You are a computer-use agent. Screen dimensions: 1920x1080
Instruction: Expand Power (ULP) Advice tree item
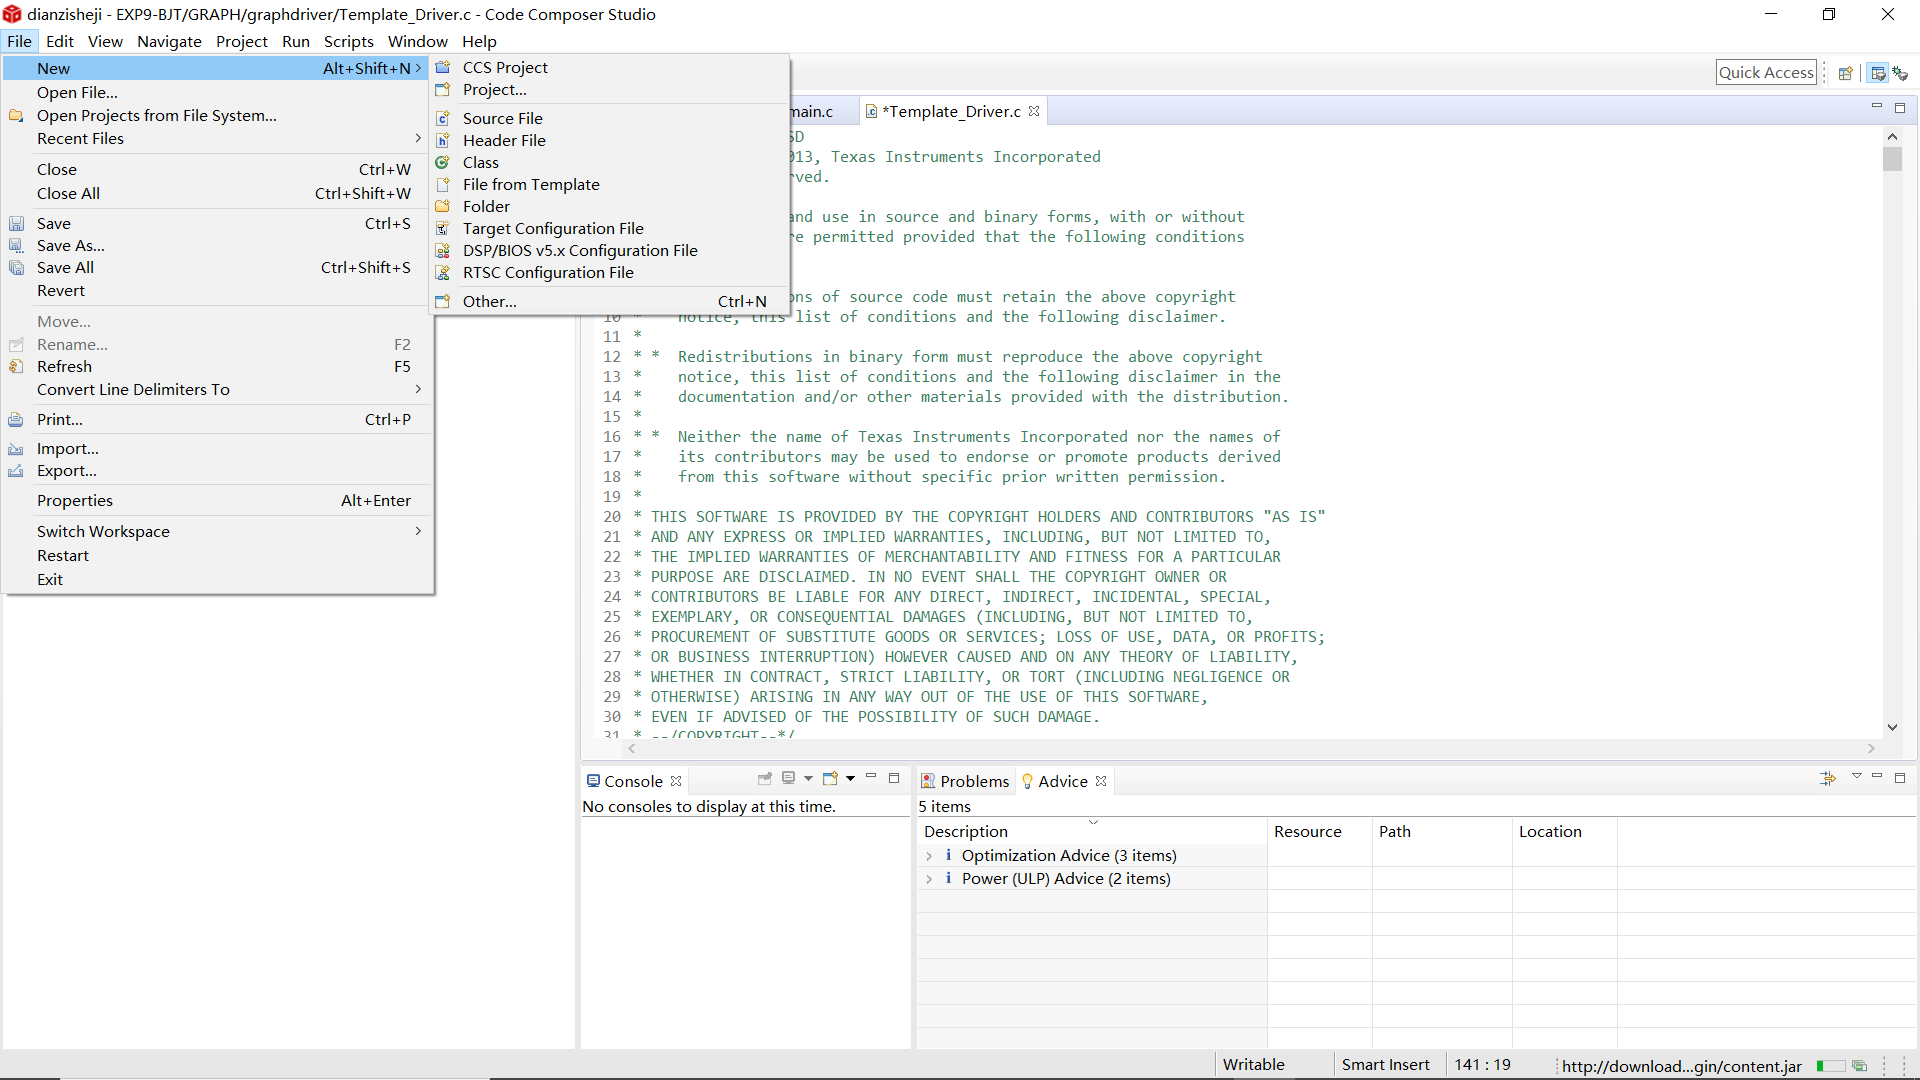(929, 879)
